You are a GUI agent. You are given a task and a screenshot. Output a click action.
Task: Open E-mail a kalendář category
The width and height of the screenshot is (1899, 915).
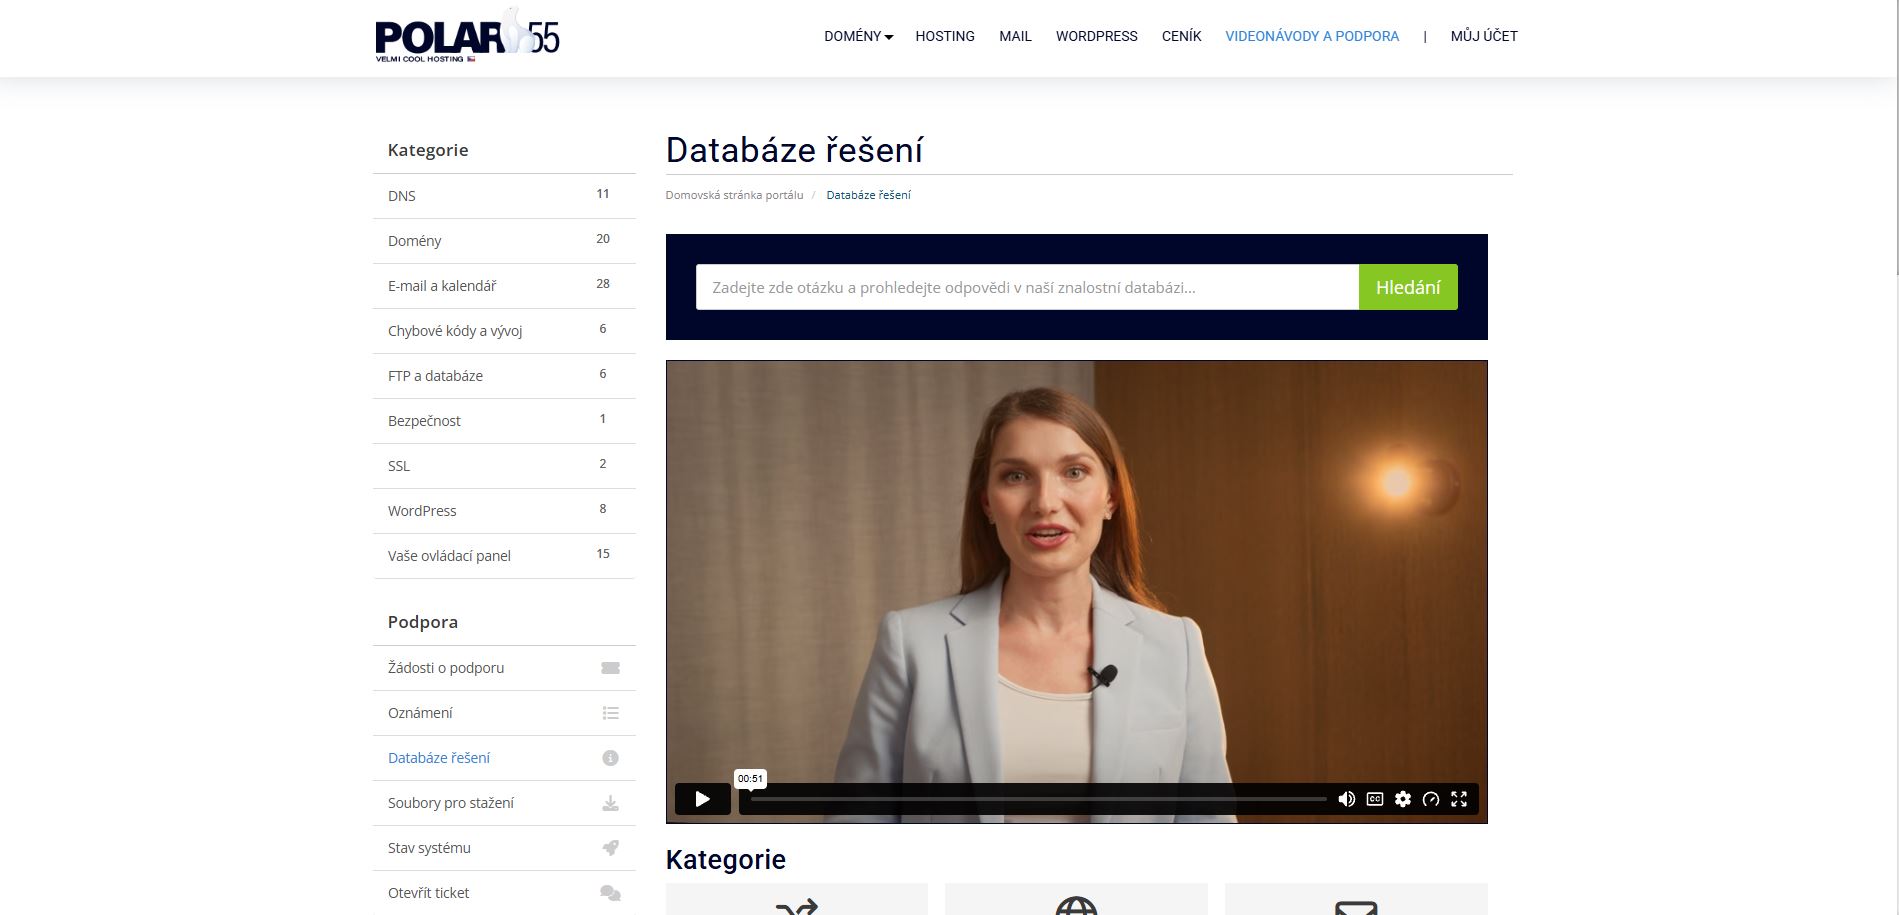(x=504, y=286)
